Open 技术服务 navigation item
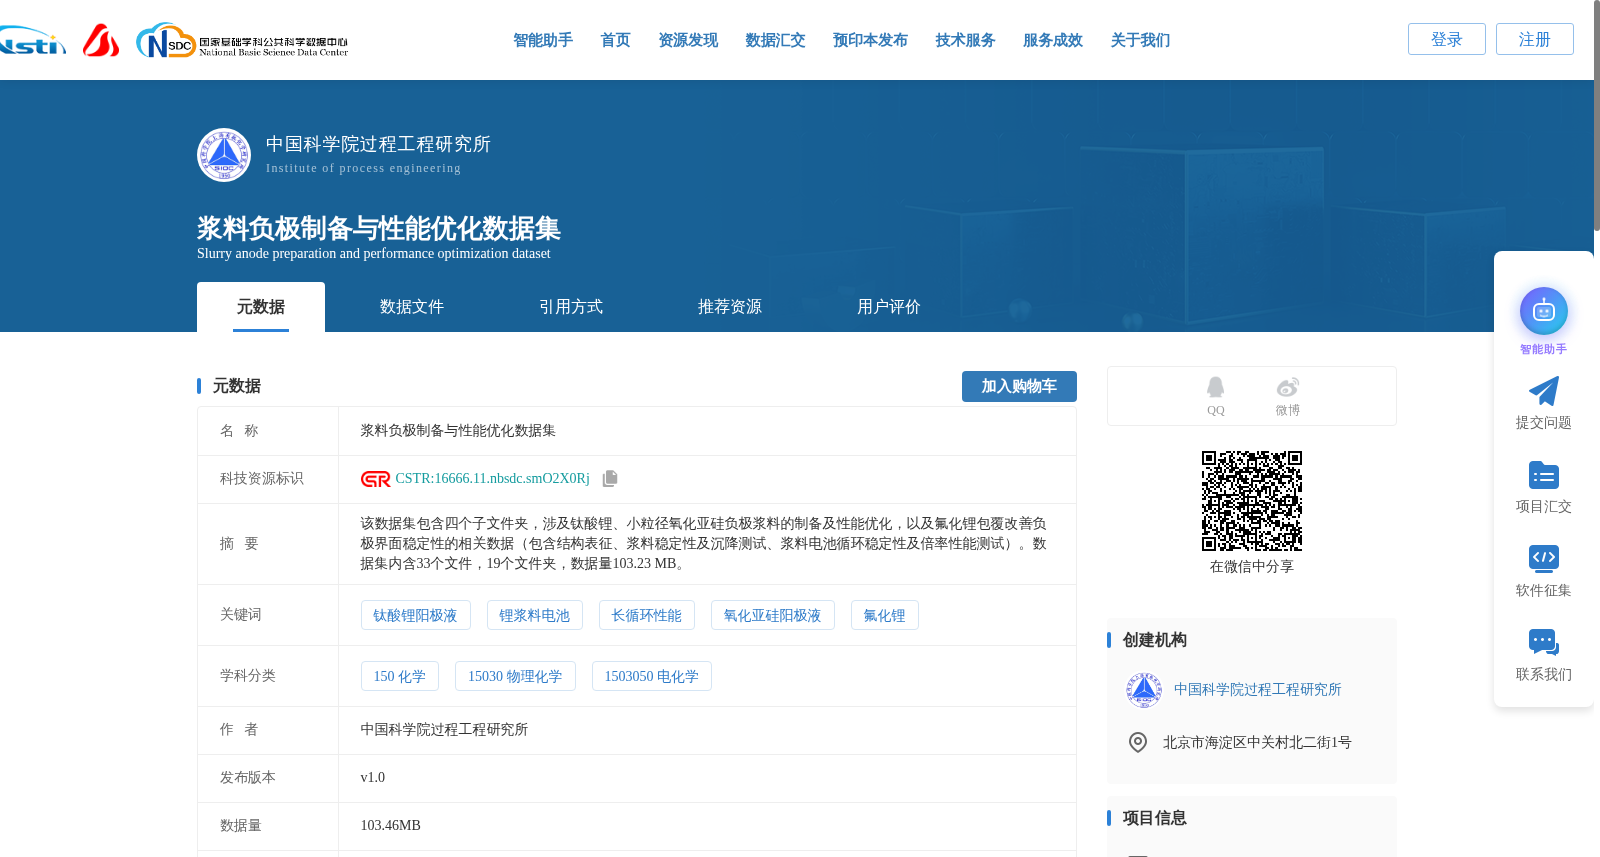Viewport: 1600px width, 857px height. pyautogui.click(x=965, y=40)
